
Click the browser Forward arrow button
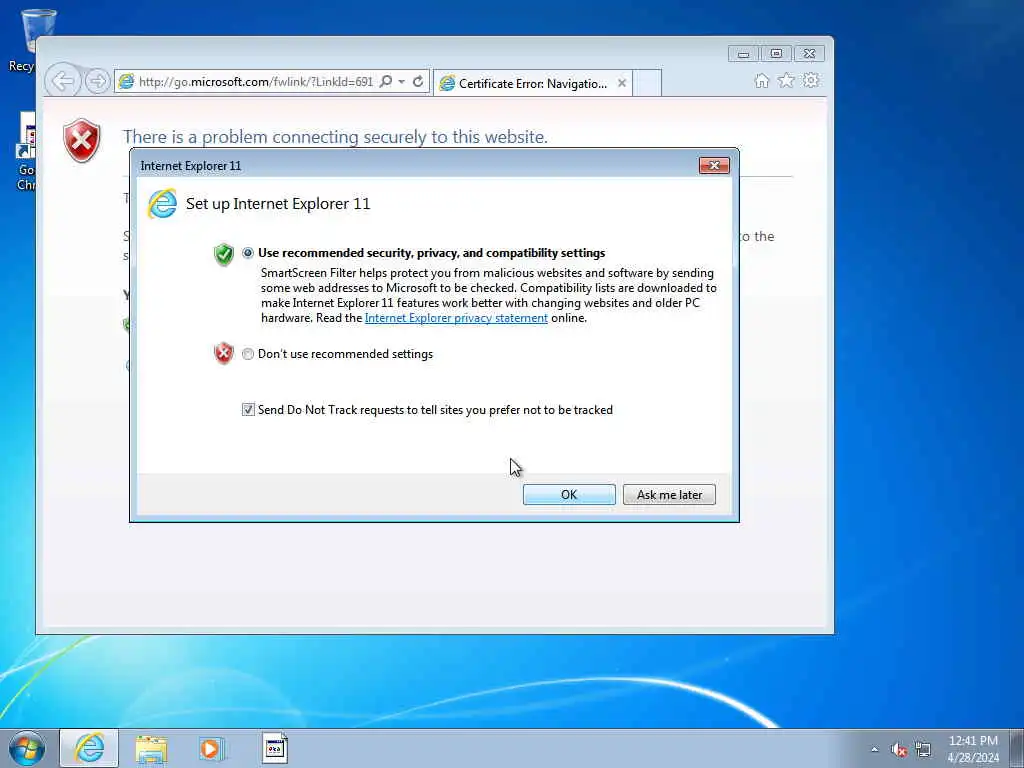tap(97, 82)
